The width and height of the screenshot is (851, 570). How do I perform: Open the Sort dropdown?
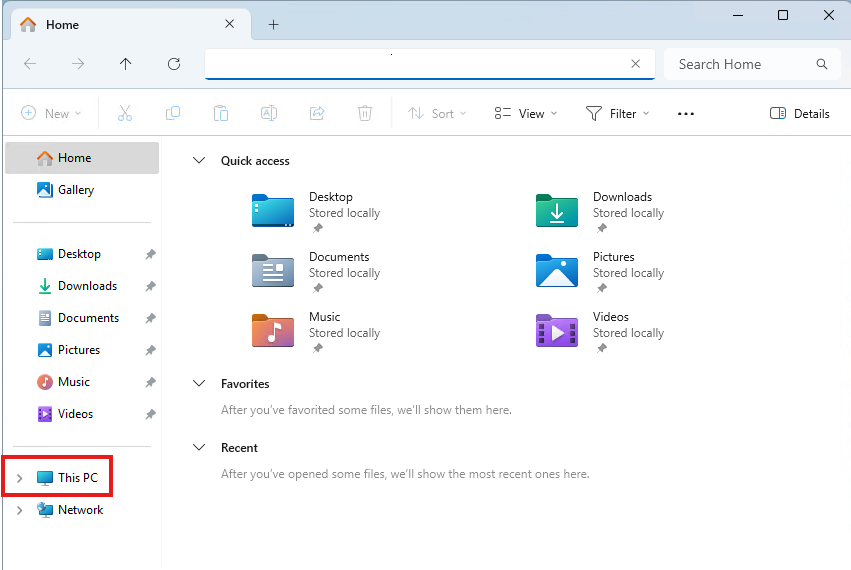(x=437, y=113)
